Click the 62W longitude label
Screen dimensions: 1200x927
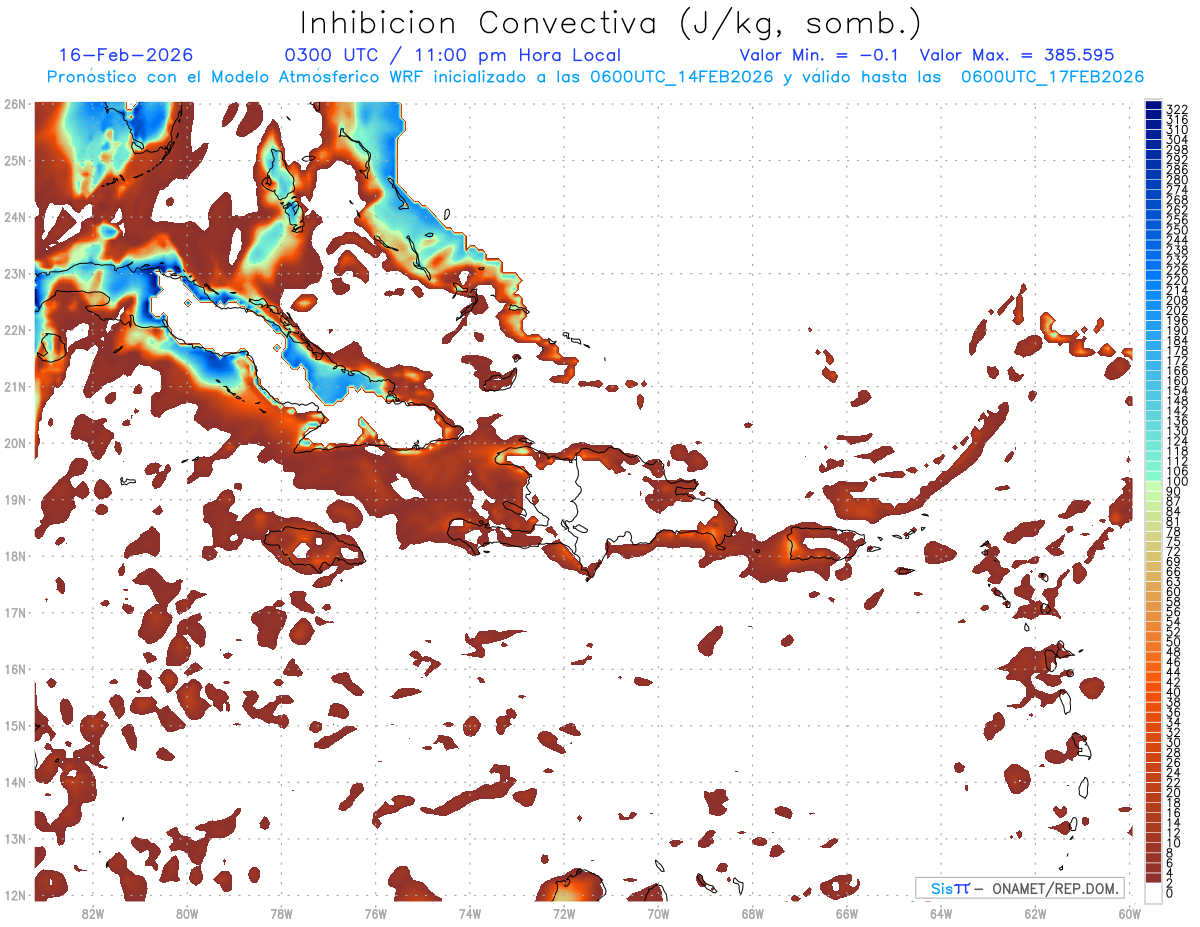[1035, 913]
